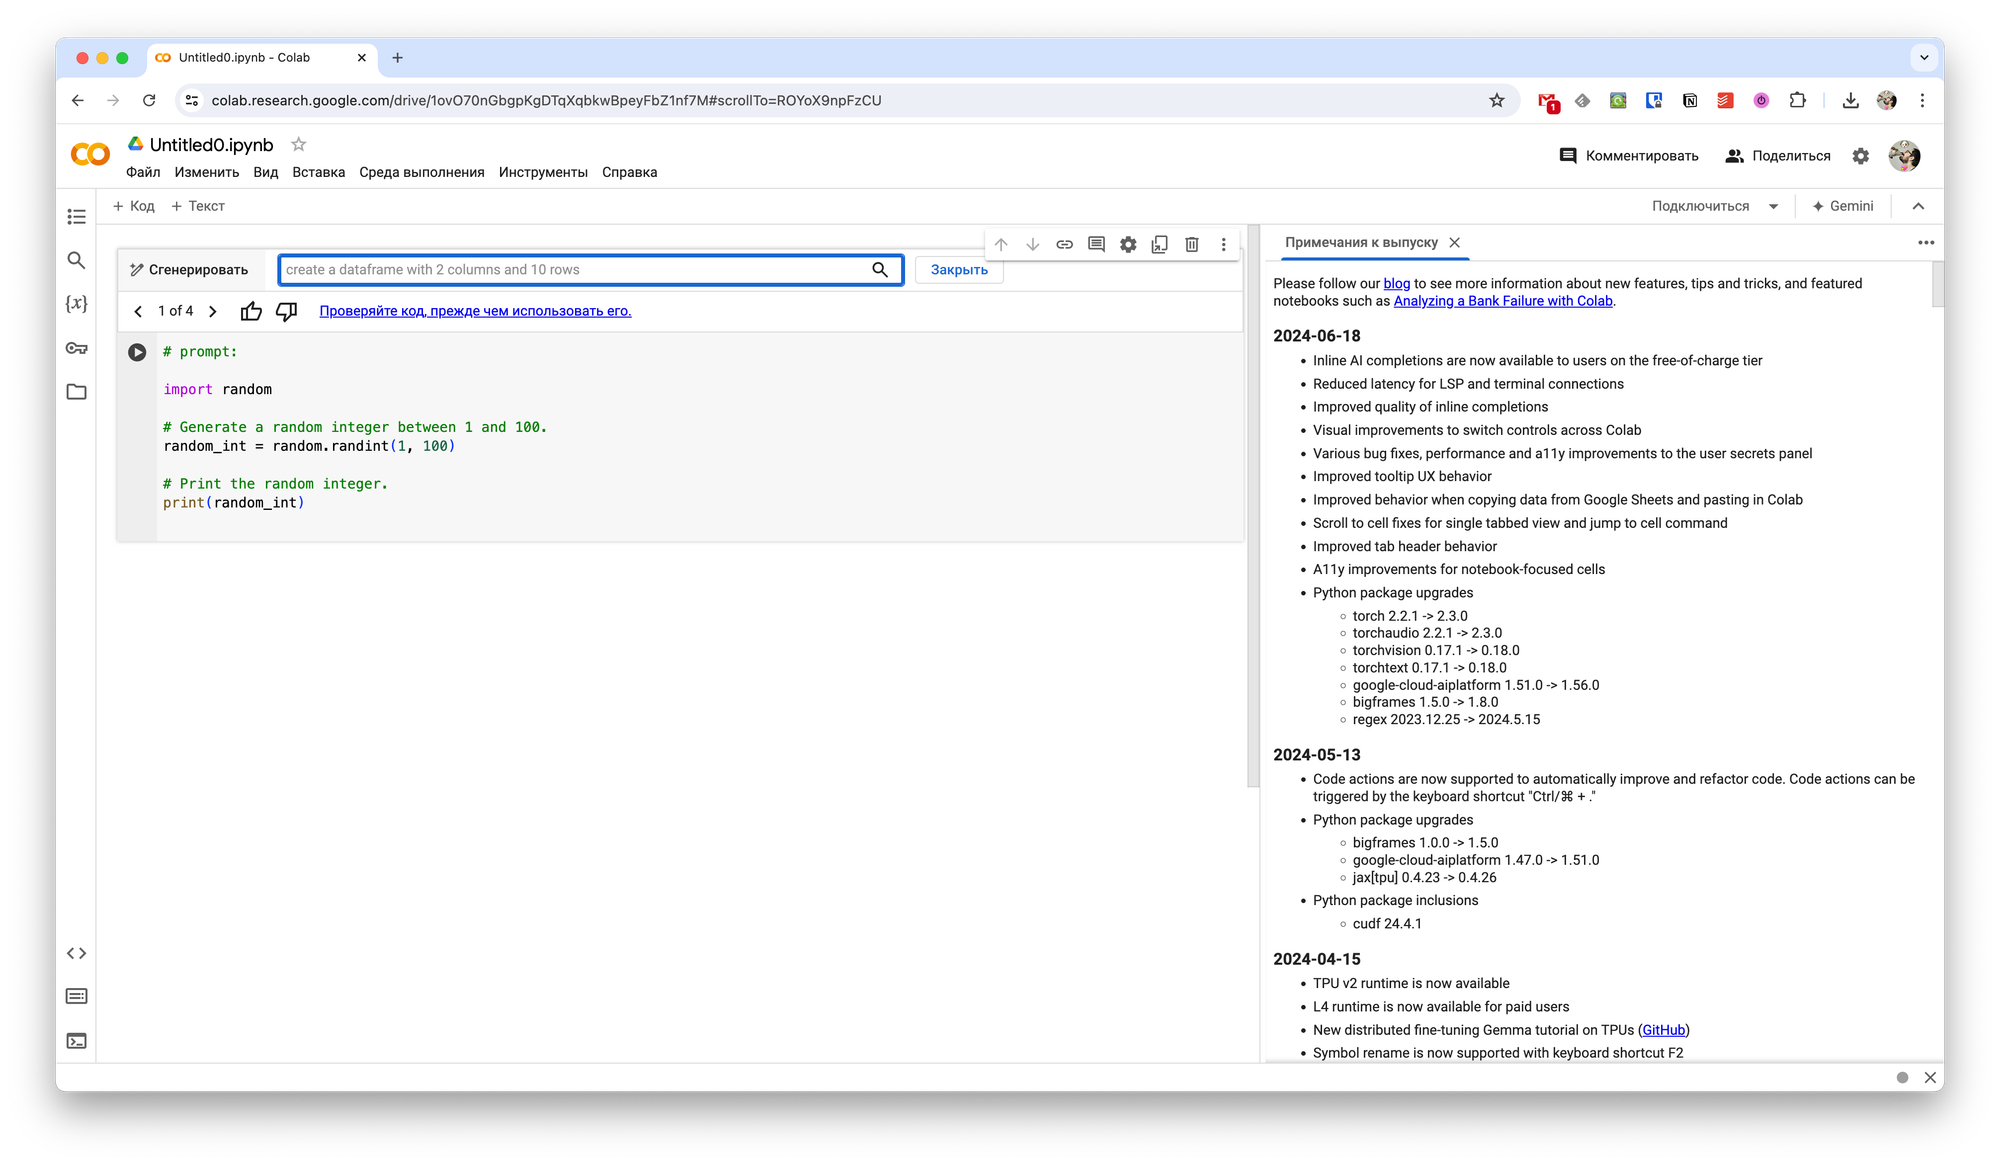Give thumbs up to generated code
This screenshot has width=2000, height=1165.
(x=251, y=311)
